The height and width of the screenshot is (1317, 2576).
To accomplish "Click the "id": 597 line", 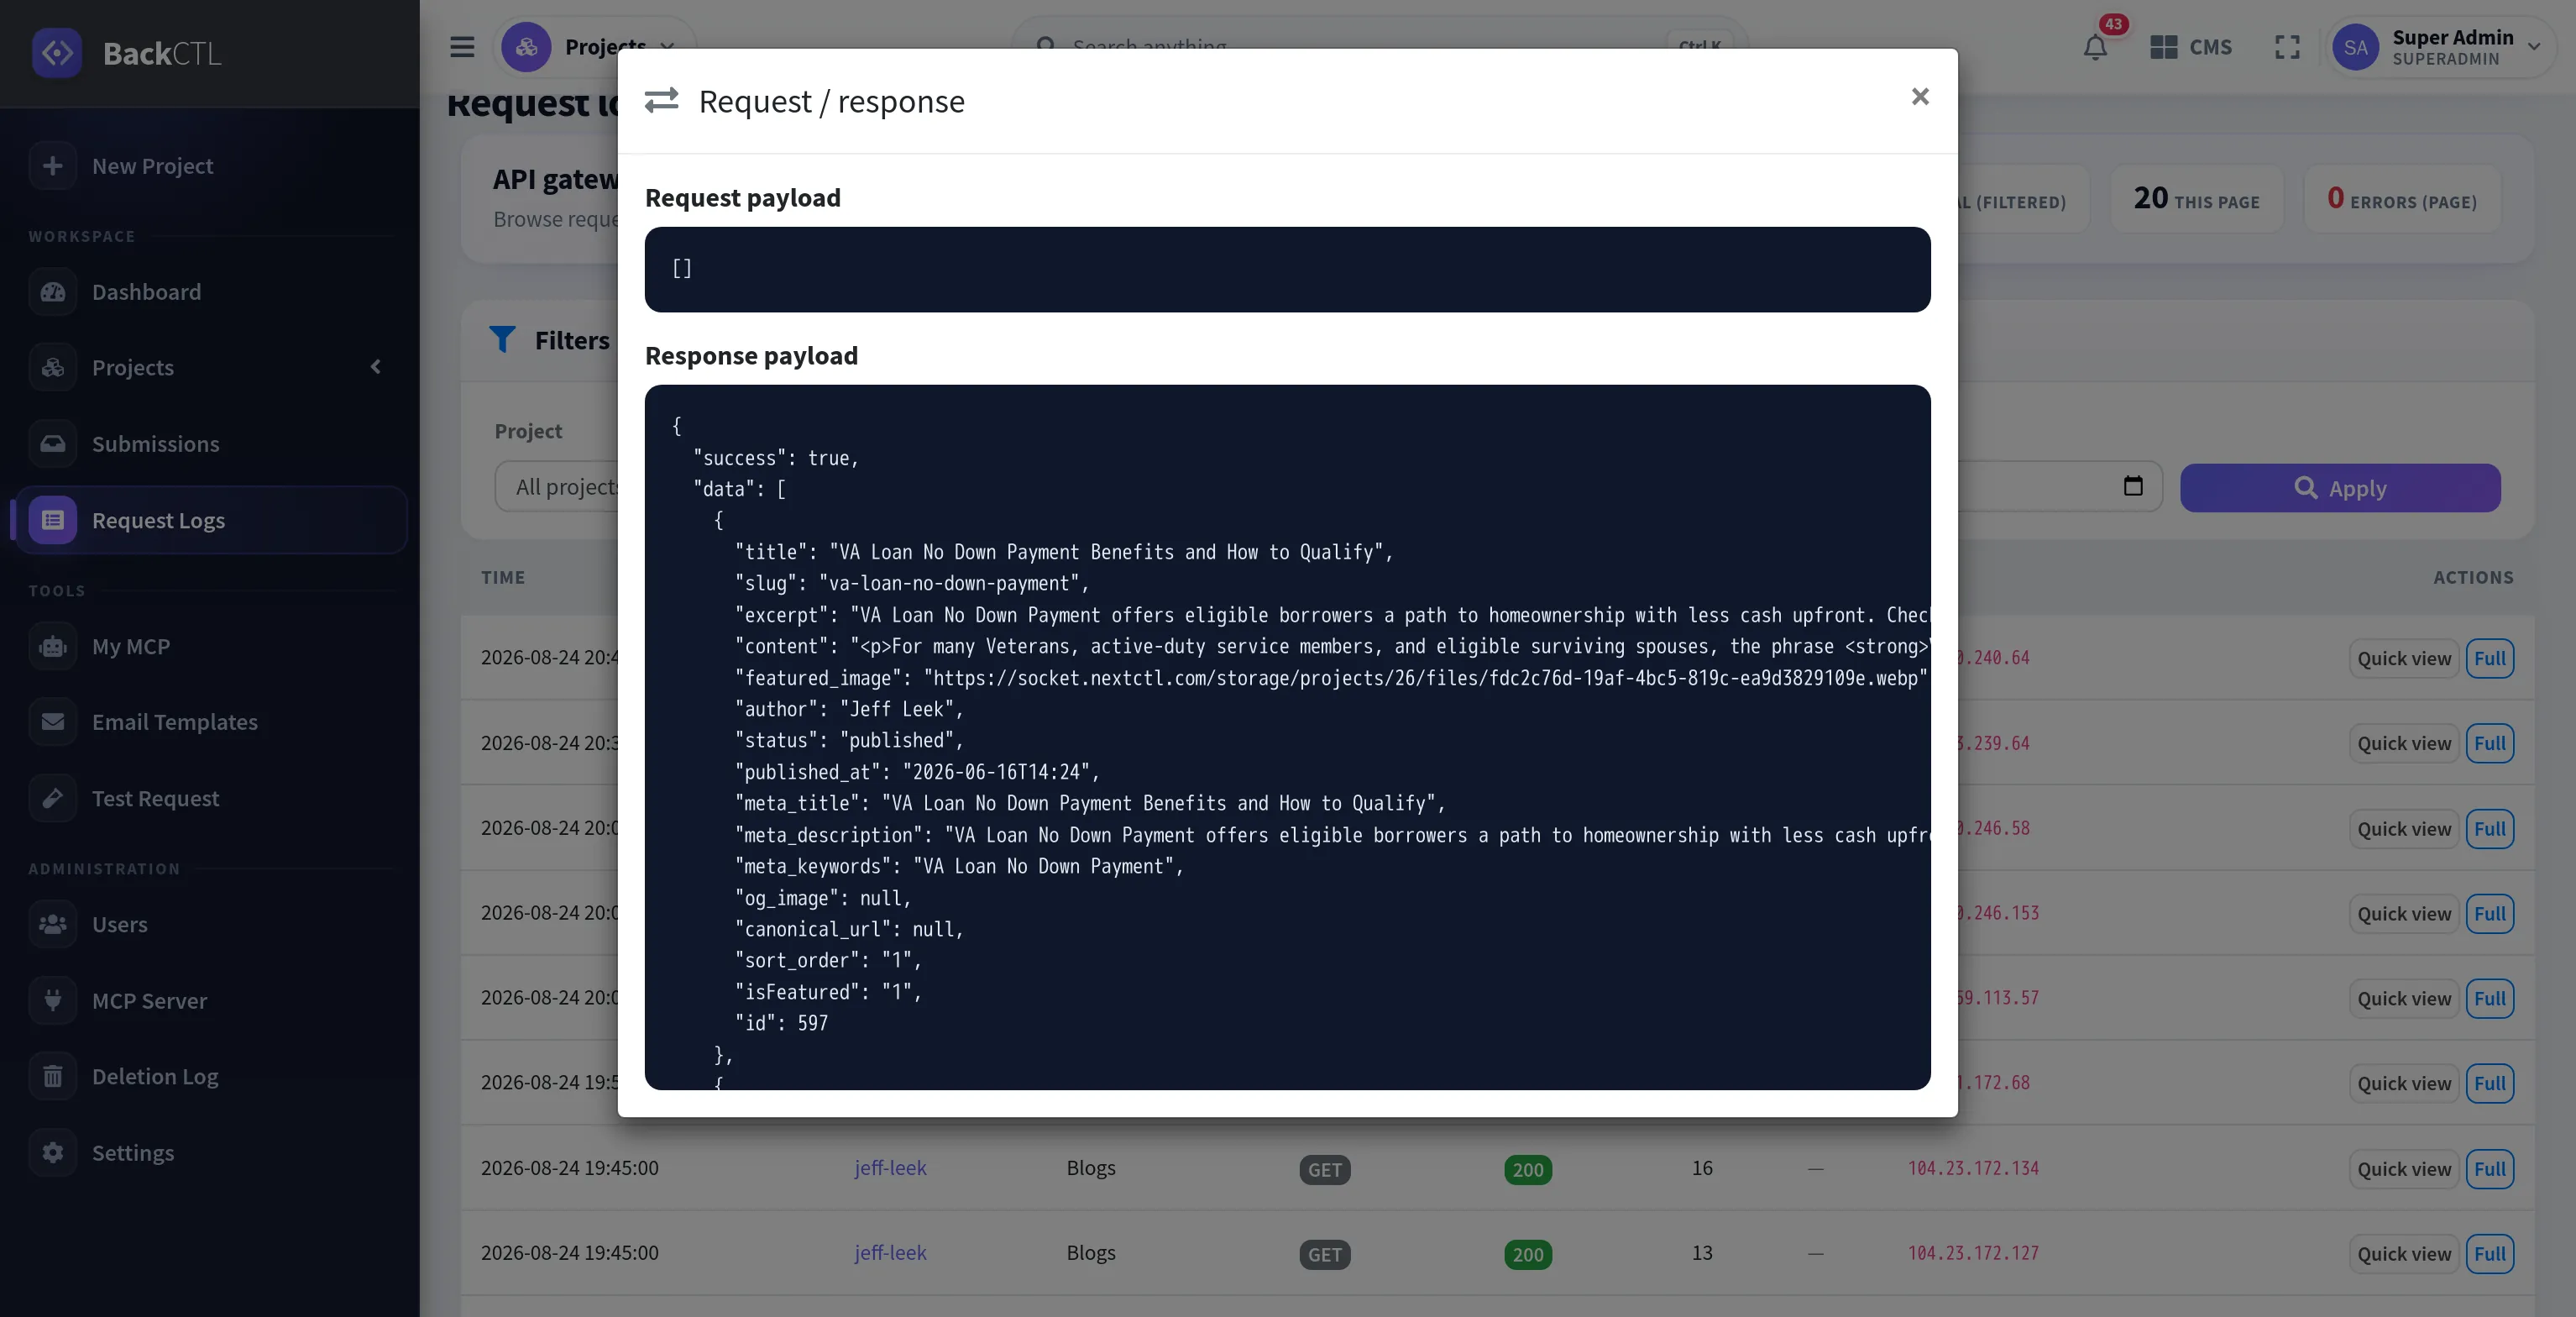I will 781,1023.
